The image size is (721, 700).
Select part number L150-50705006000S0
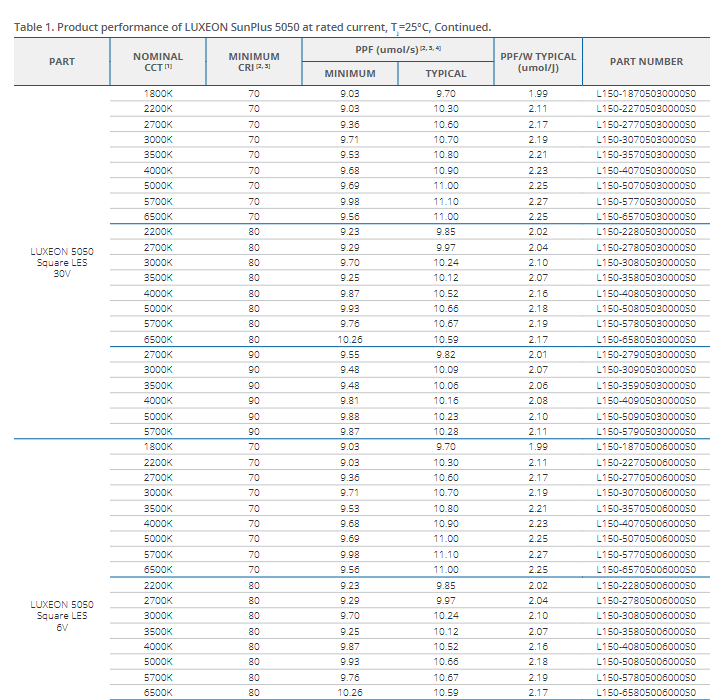coord(646,539)
